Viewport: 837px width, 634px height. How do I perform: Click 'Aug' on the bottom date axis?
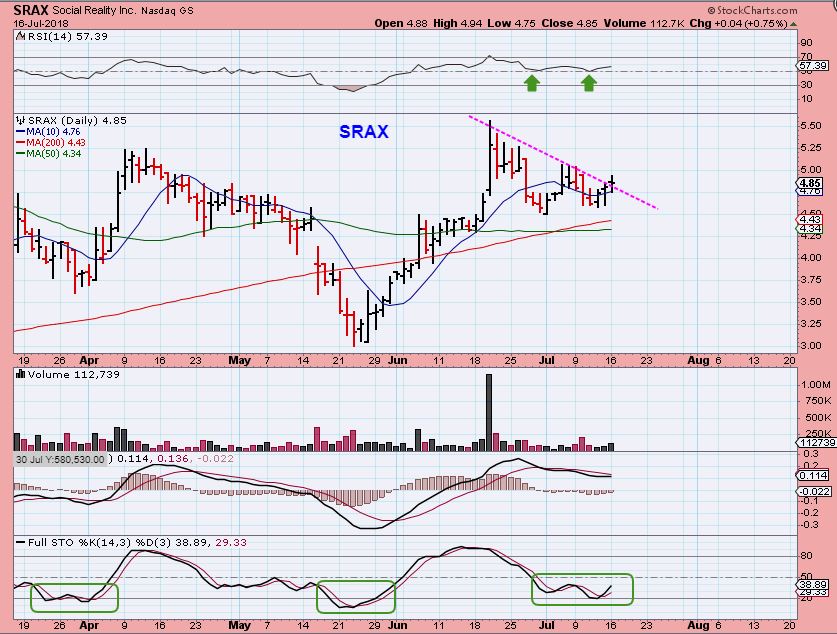pos(698,625)
